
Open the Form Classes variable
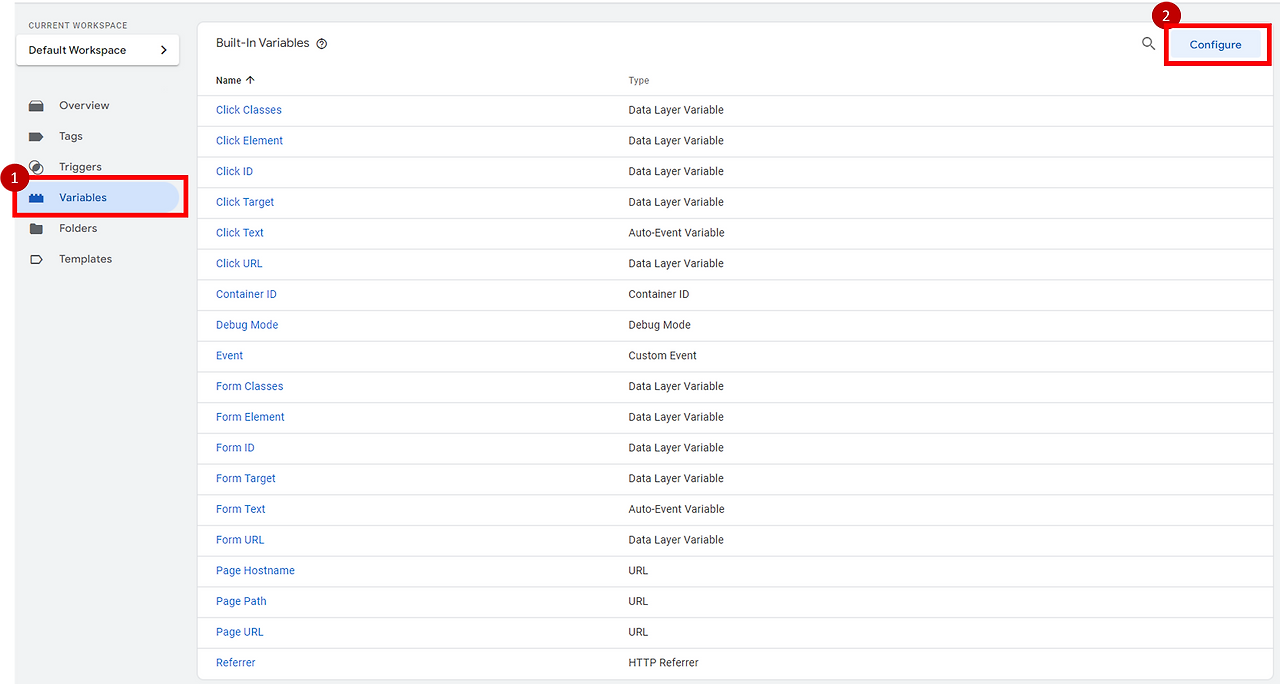pos(249,386)
